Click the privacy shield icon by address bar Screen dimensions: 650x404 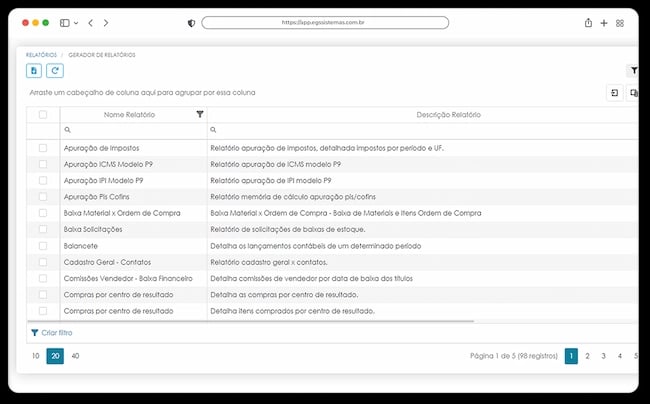191,23
